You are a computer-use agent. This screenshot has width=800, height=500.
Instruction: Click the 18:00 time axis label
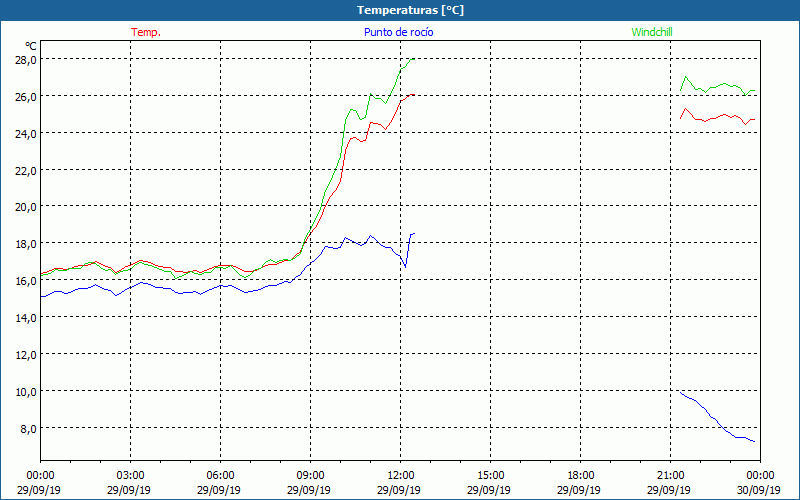(581, 476)
